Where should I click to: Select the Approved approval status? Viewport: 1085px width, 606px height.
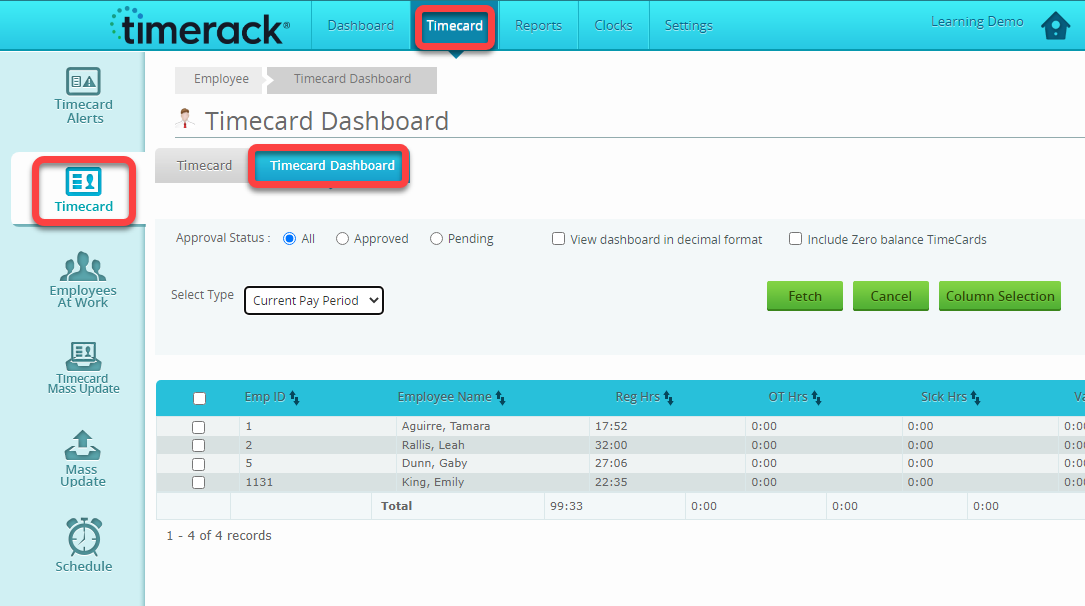pyautogui.click(x=341, y=238)
